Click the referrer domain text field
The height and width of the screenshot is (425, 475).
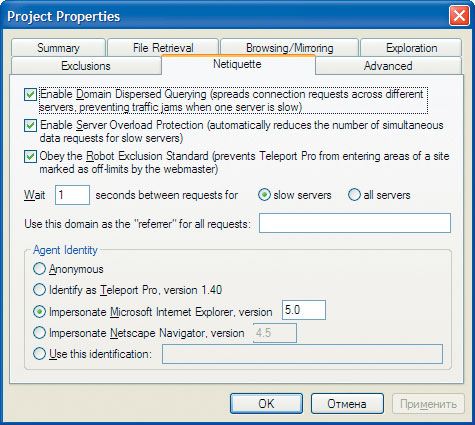[355, 223]
